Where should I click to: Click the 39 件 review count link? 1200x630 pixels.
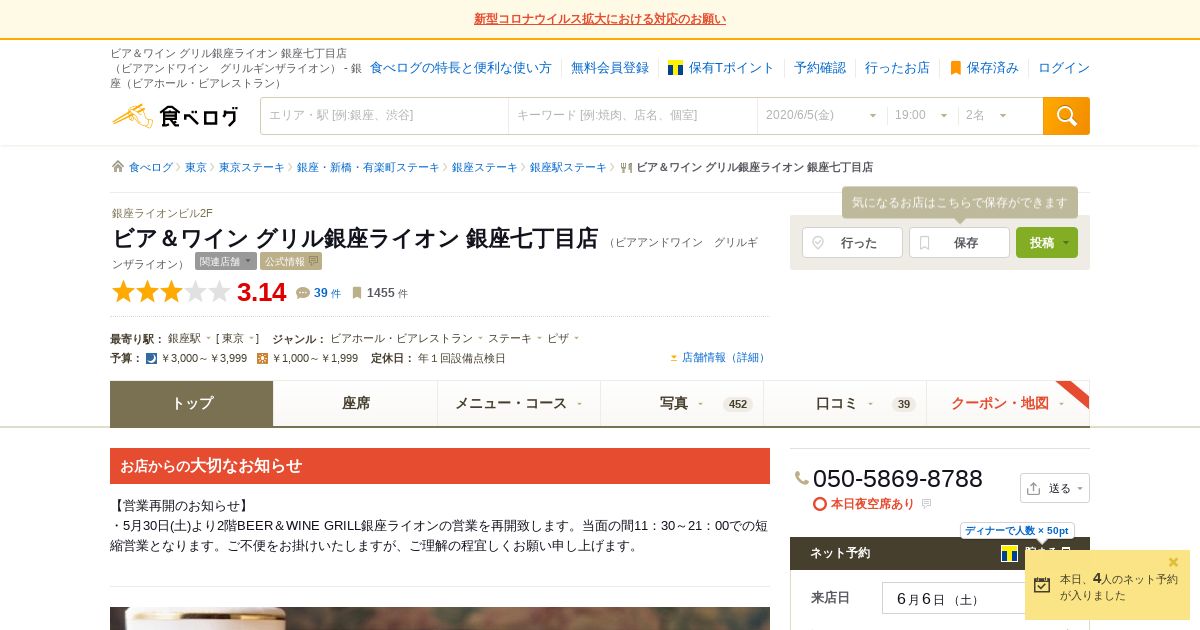point(327,293)
